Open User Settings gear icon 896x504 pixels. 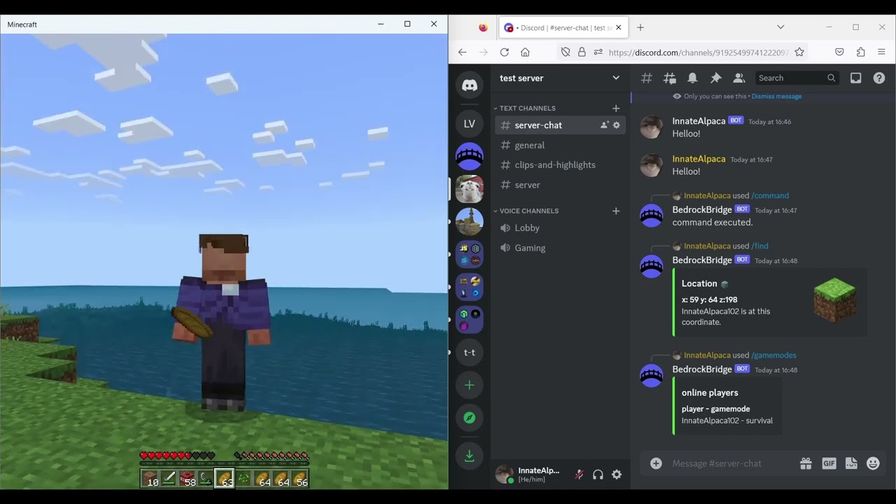pos(617,474)
